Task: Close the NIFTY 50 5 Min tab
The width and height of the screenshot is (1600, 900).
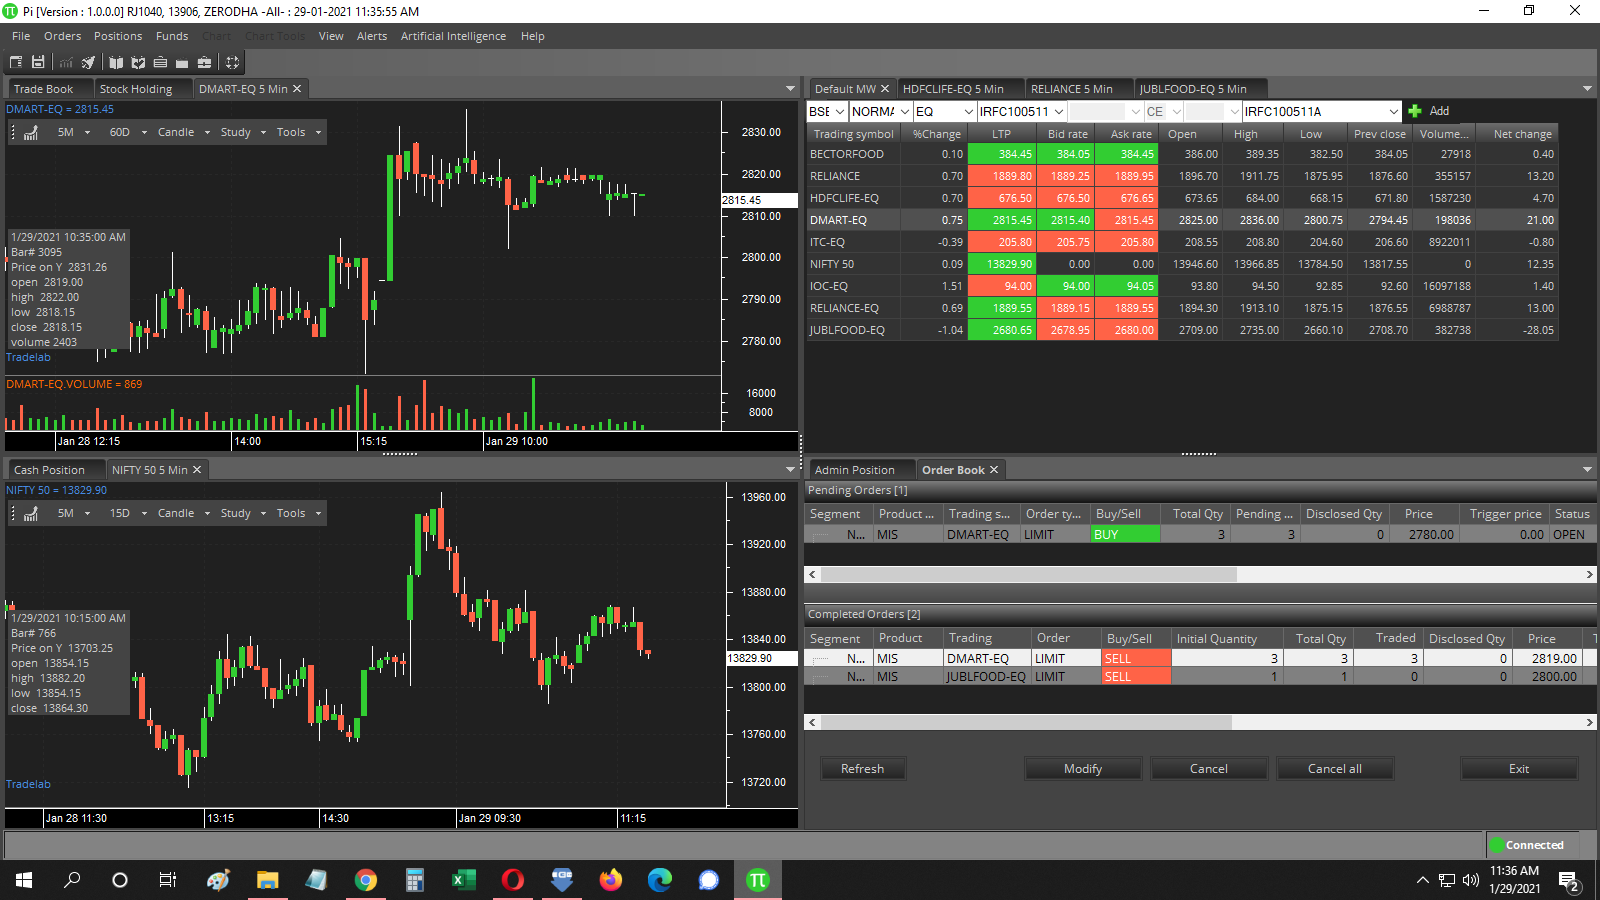Action: pyautogui.click(x=197, y=470)
